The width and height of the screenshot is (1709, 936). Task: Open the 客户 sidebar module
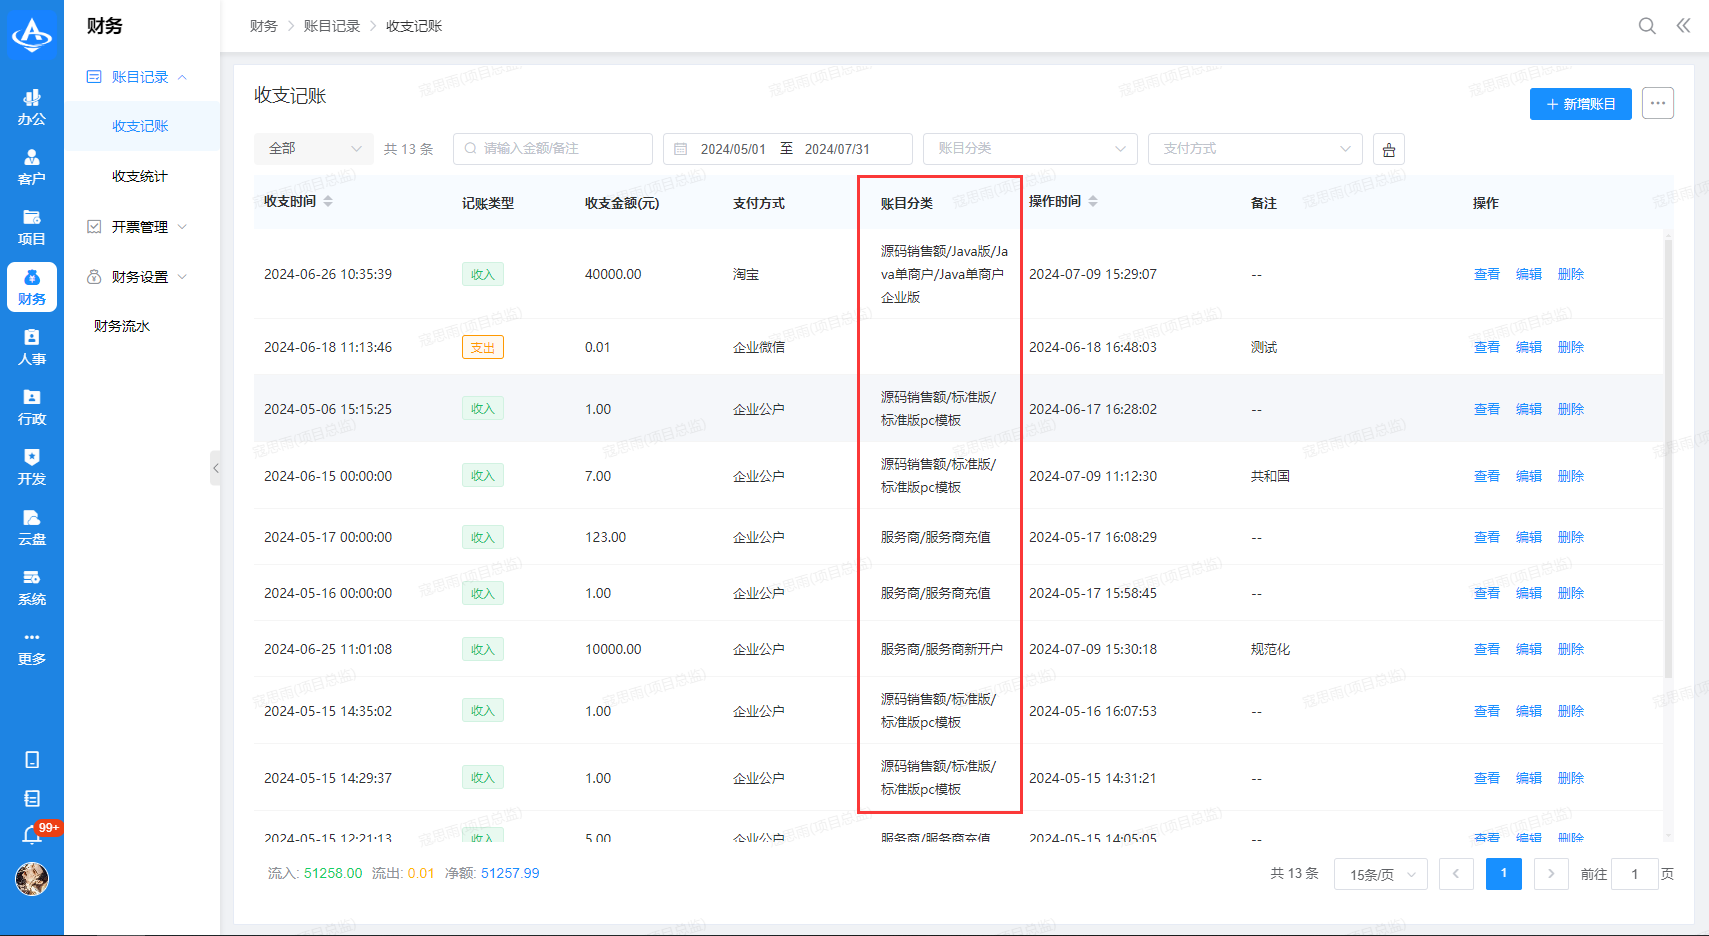point(32,167)
